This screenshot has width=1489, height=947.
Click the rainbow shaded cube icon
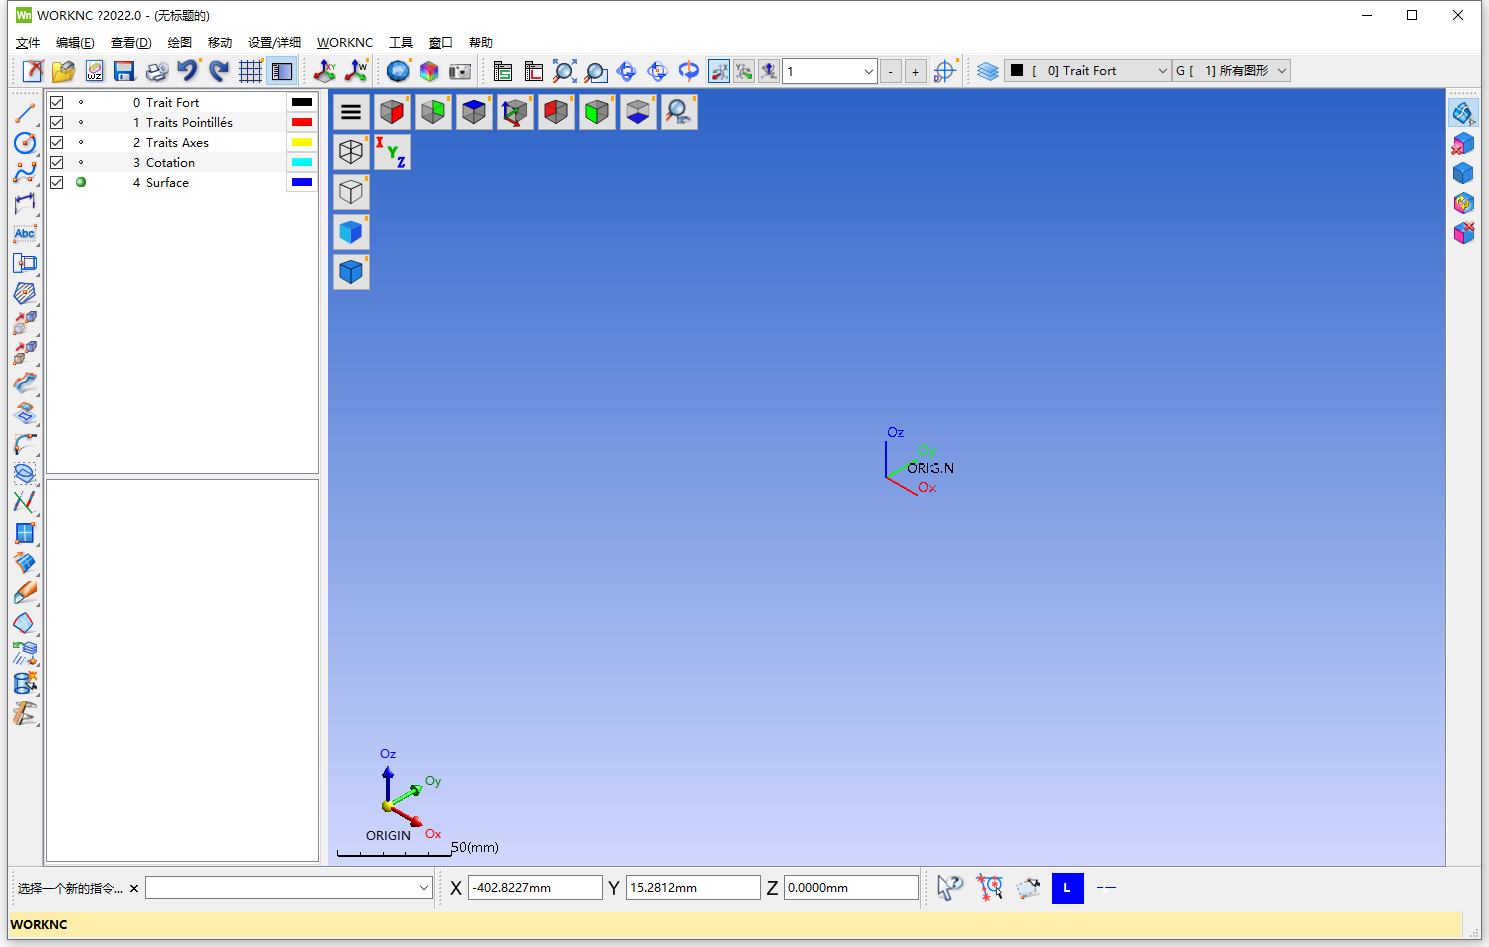[x=429, y=71]
